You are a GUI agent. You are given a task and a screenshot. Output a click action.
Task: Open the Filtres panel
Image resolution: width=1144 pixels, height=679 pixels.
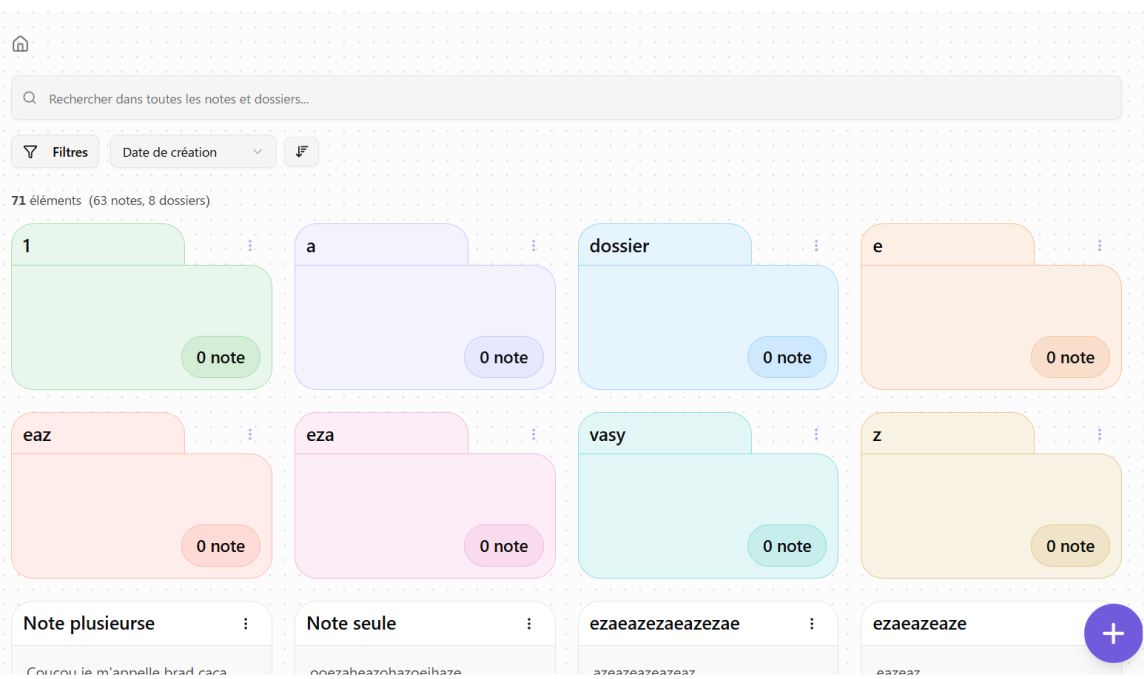click(x=55, y=151)
